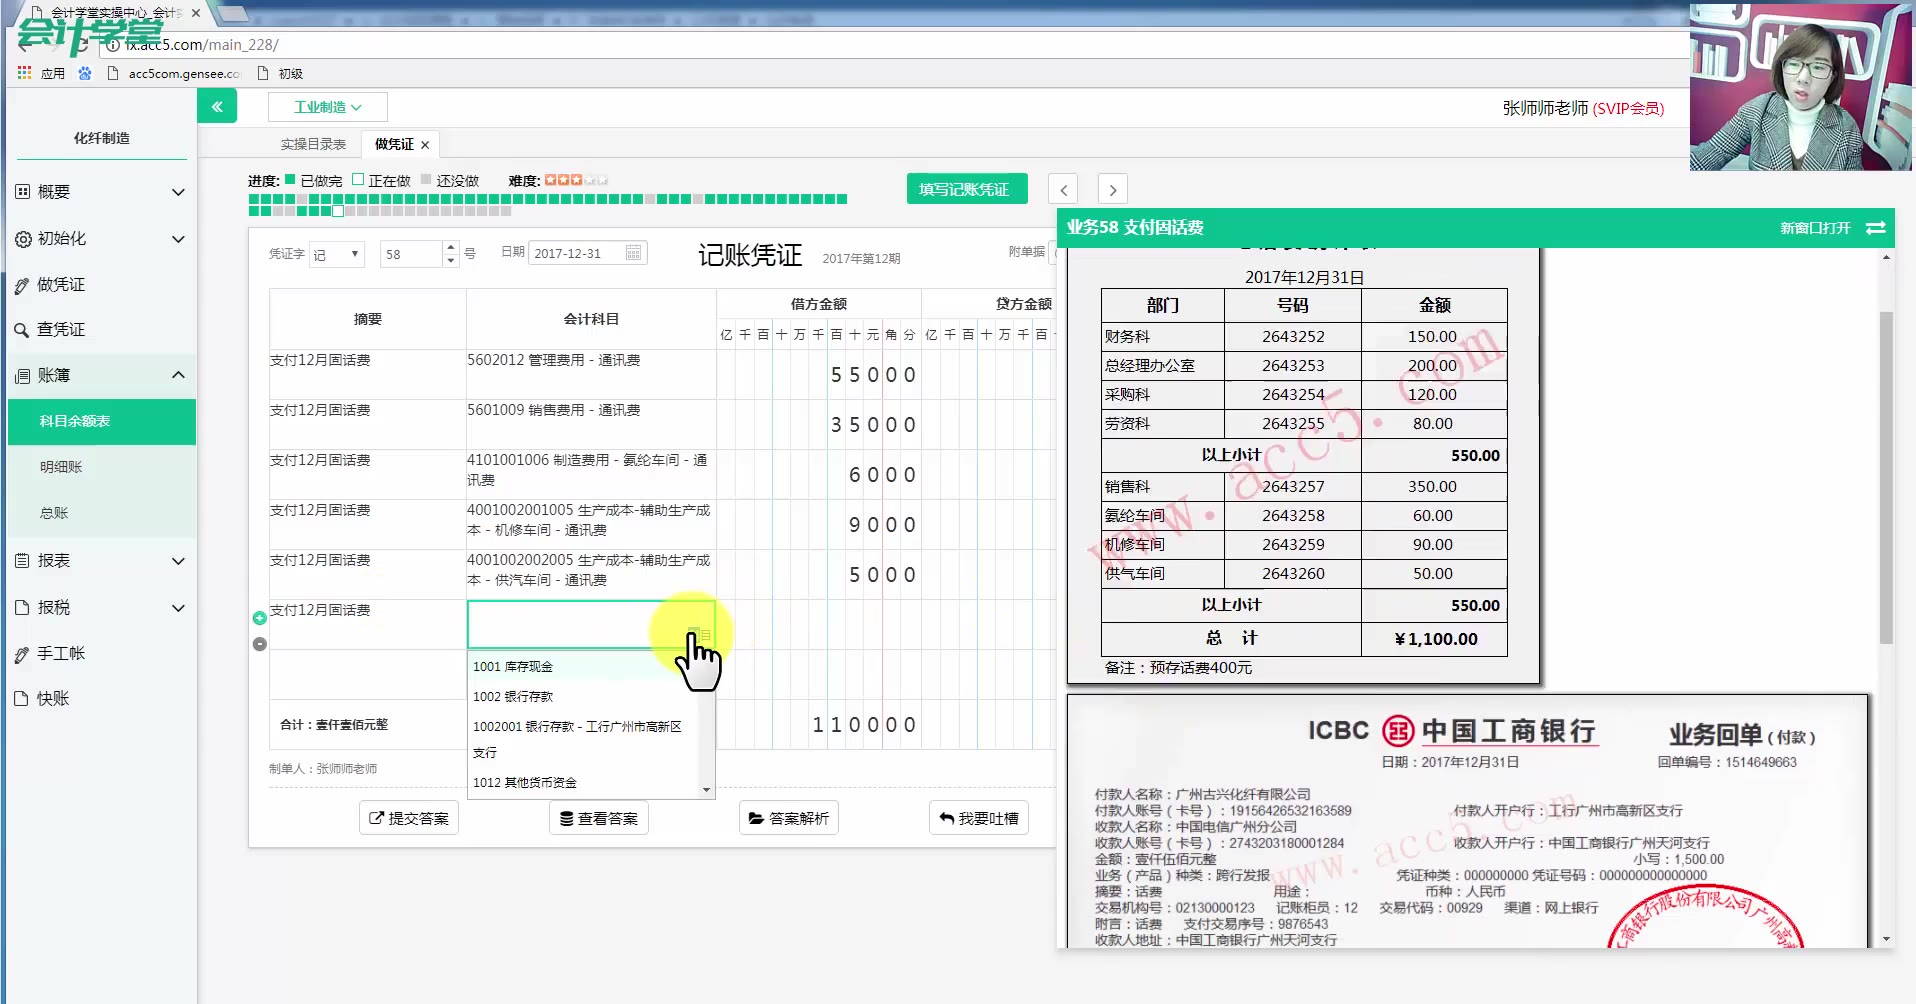The image size is (1916, 1004).
Task: Go to next task with right arrow
Action: coord(1113,189)
